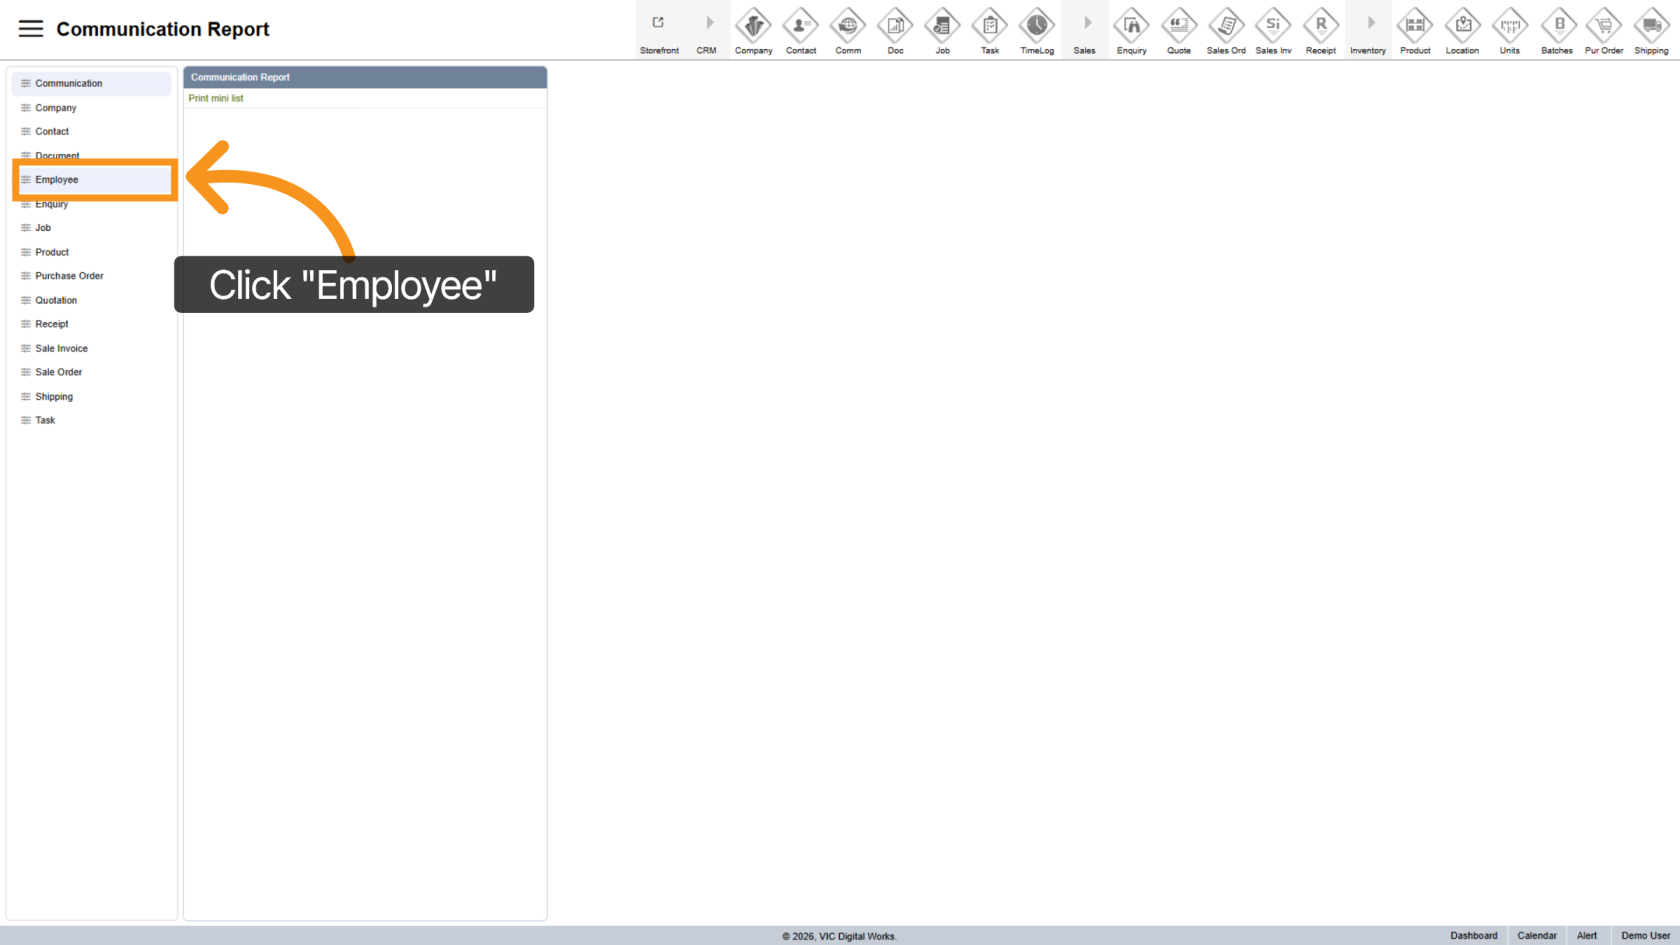This screenshot has height=945, width=1680.
Task: Choose Sale Invoice from sidebar
Action: 61,348
